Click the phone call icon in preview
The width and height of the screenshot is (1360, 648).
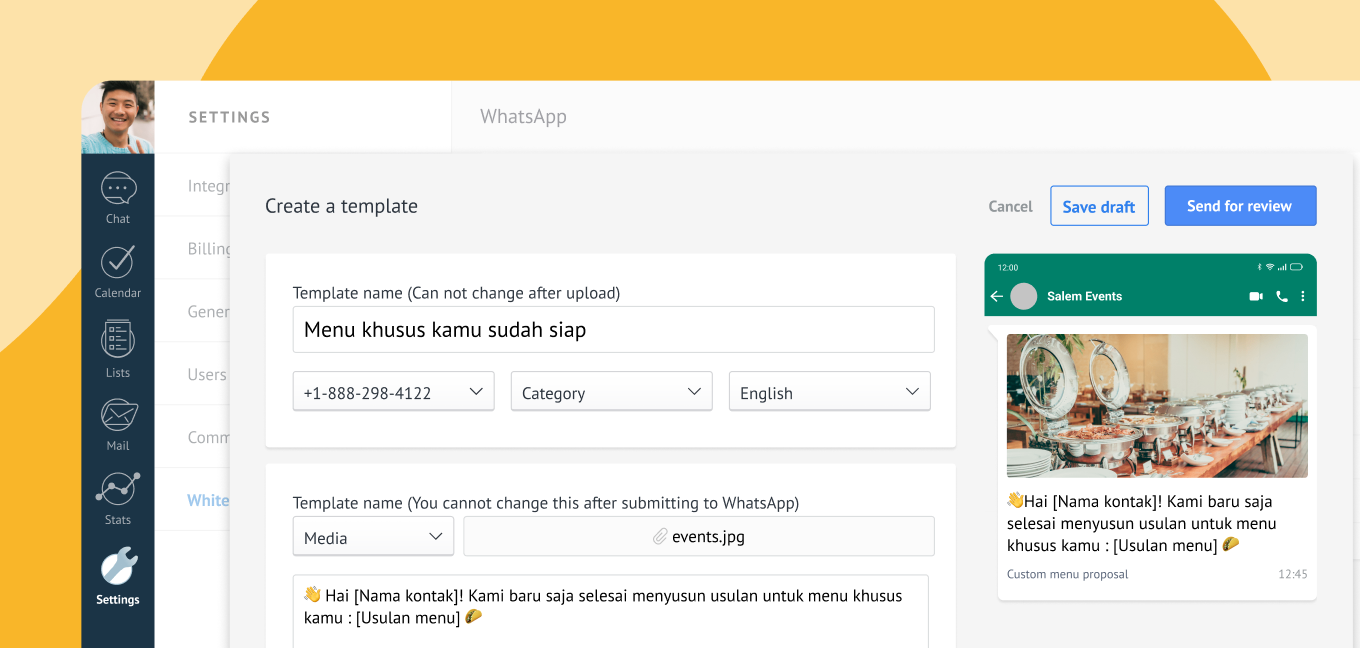coord(1282,297)
